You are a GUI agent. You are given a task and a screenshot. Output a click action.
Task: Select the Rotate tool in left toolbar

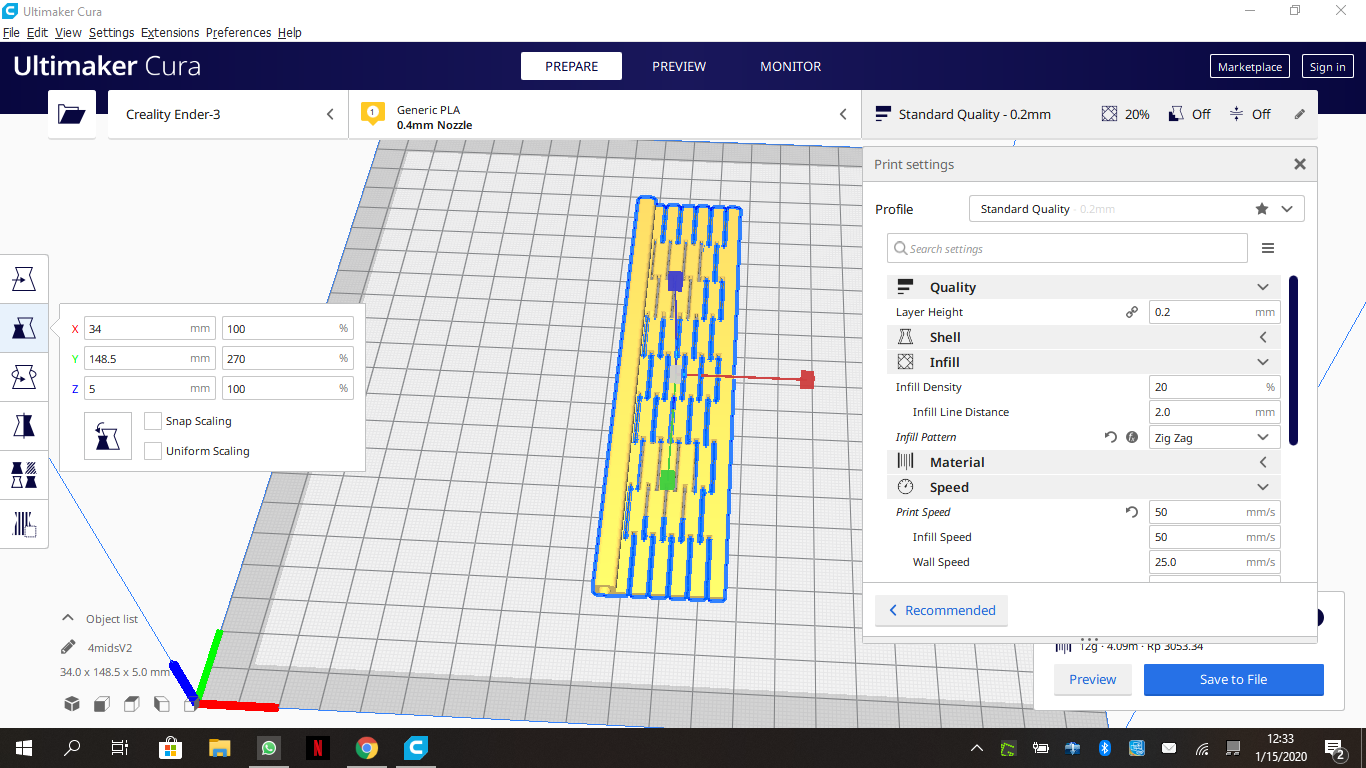pyautogui.click(x=24, y=376)
